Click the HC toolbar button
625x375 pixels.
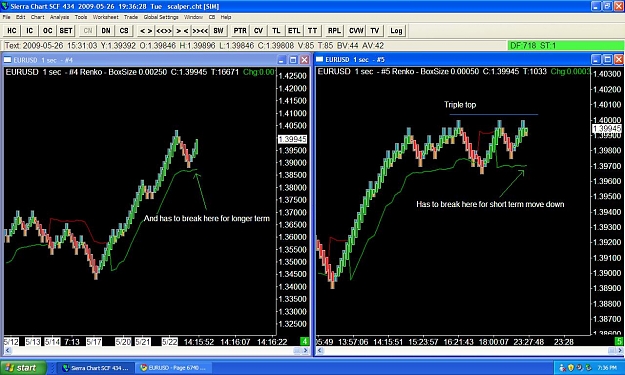point(12,31)
